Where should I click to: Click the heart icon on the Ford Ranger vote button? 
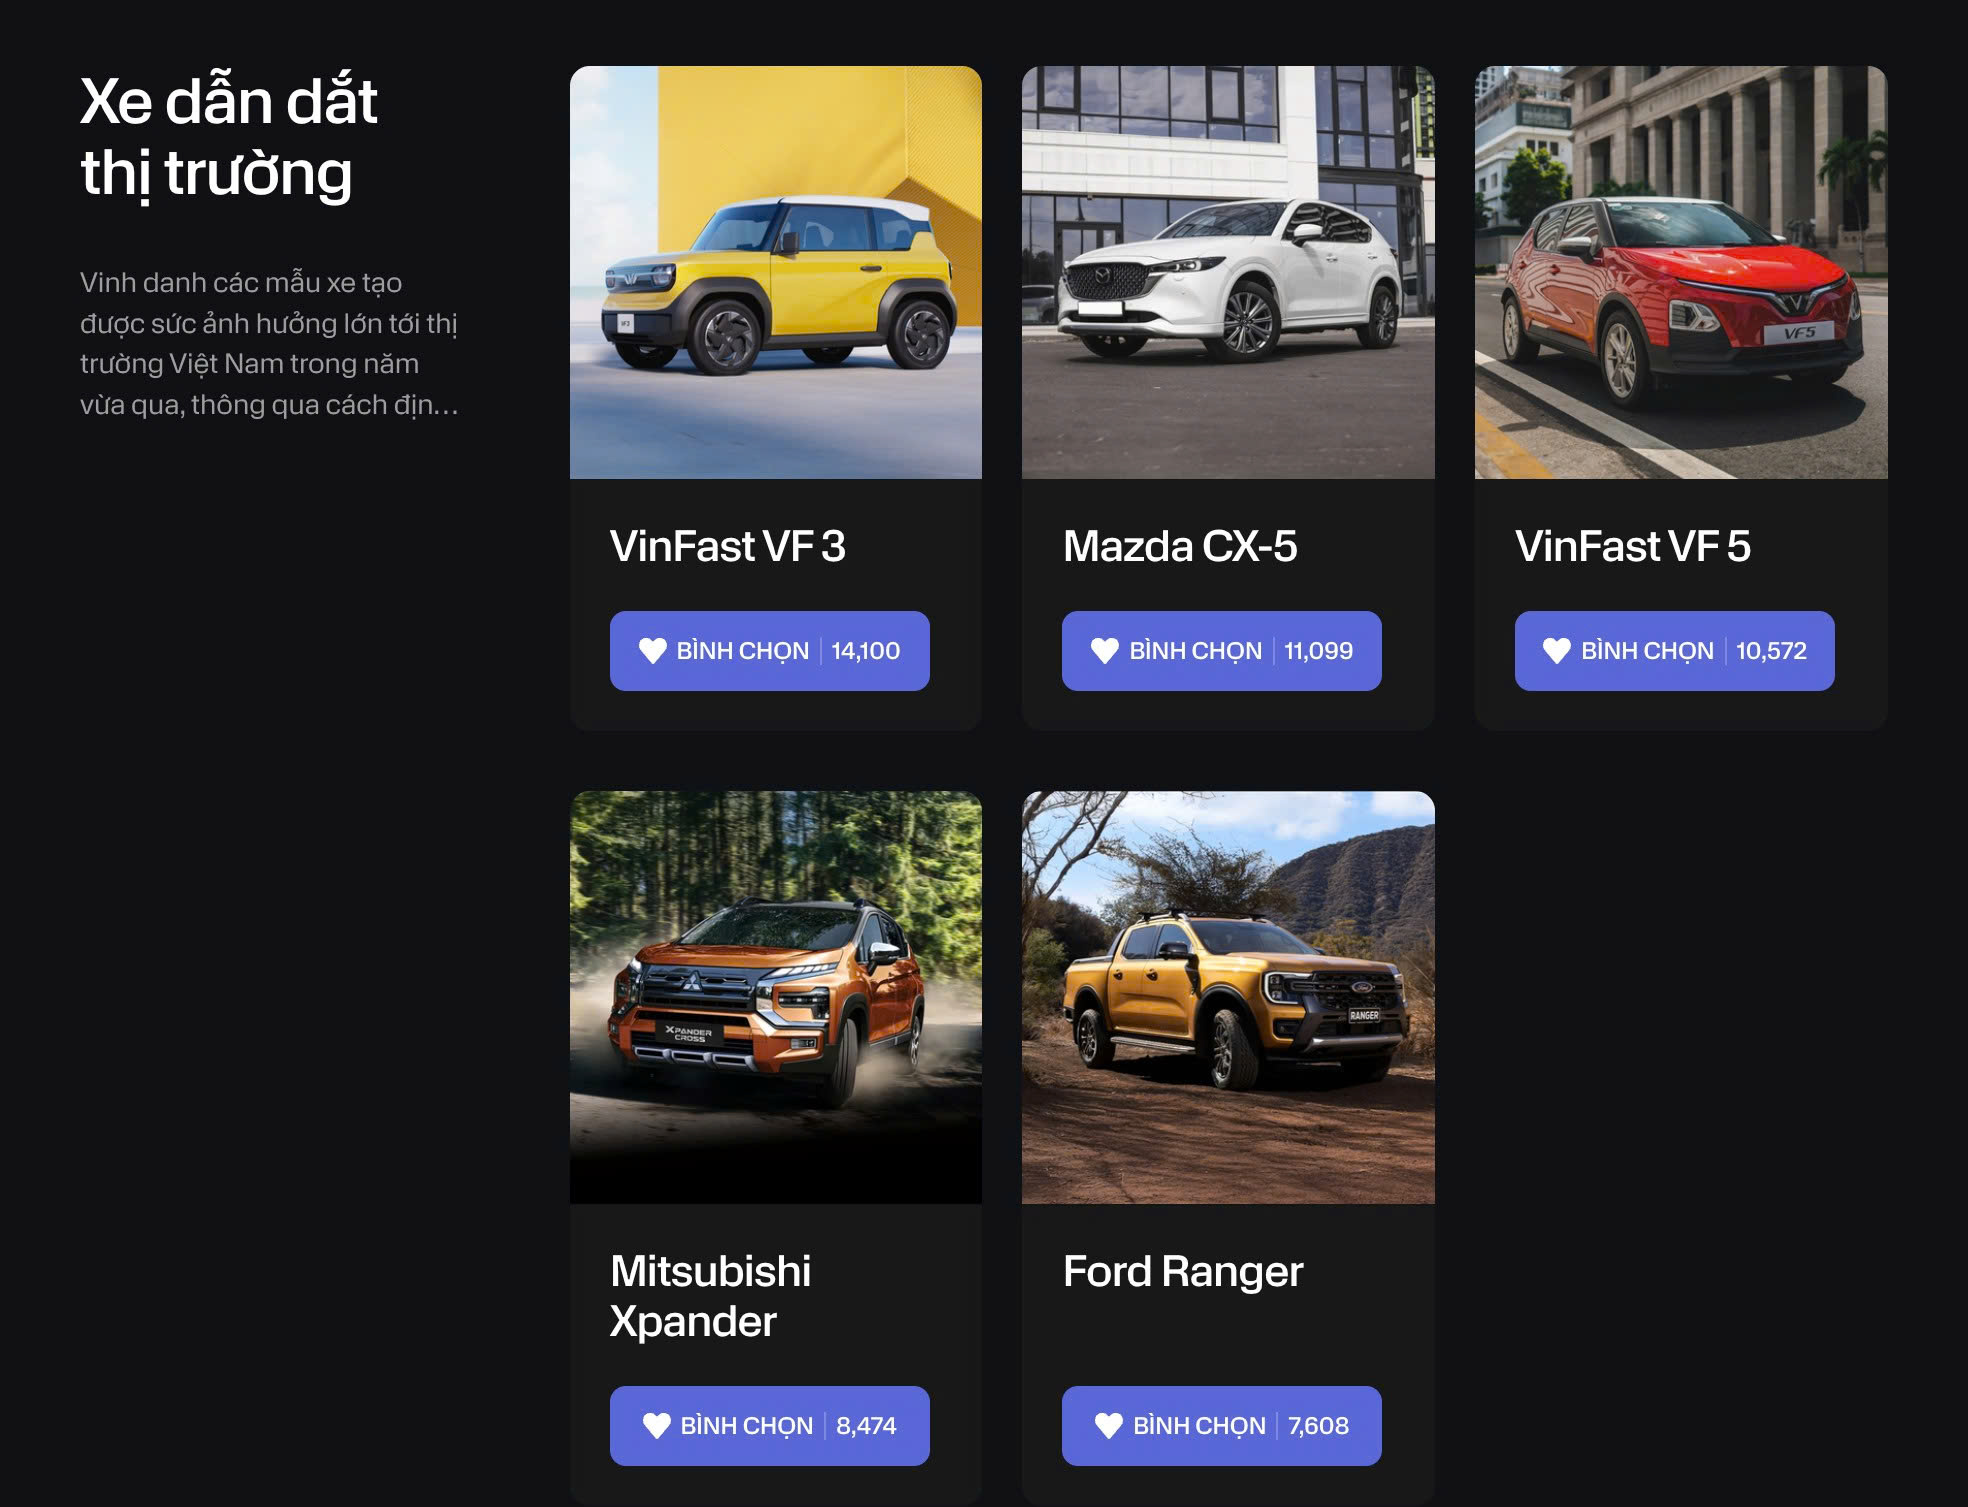click(x=1109, y=1426)
